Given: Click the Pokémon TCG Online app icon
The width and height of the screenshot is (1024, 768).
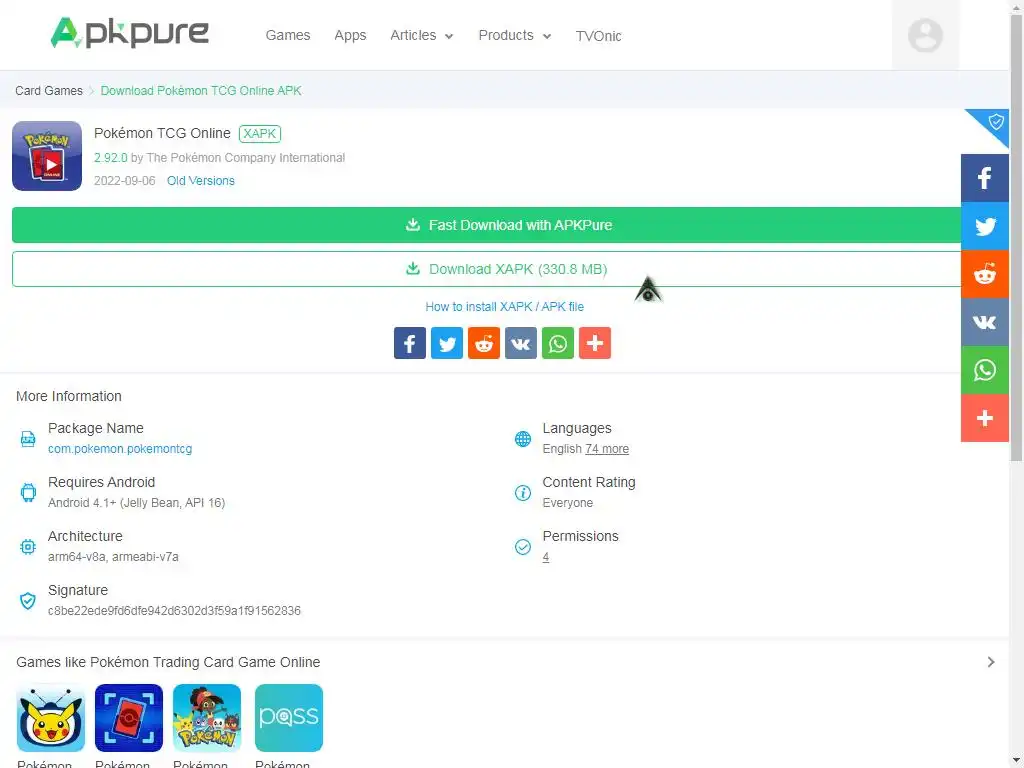Looking at the screenshot, I should coord(47,155).
